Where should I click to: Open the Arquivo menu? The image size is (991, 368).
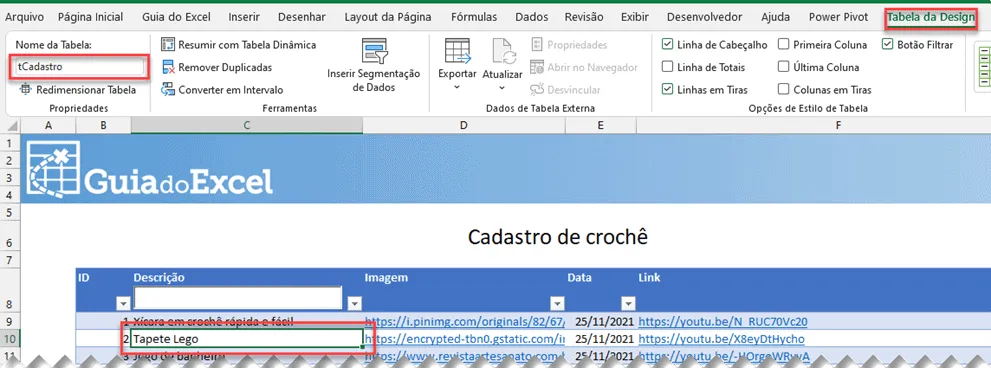click(x=24, y=17)
